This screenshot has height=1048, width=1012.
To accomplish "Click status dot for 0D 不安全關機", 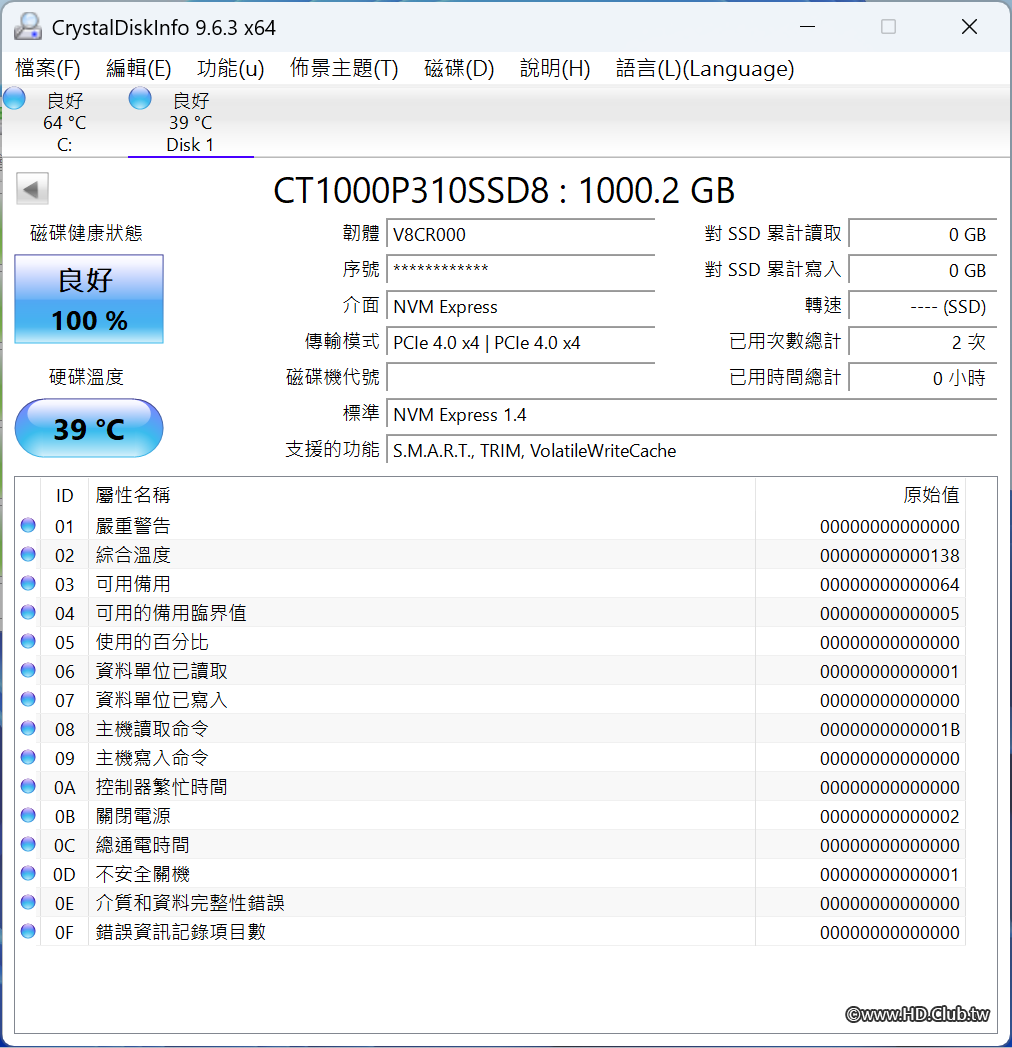I will click(x=28, y=874).
